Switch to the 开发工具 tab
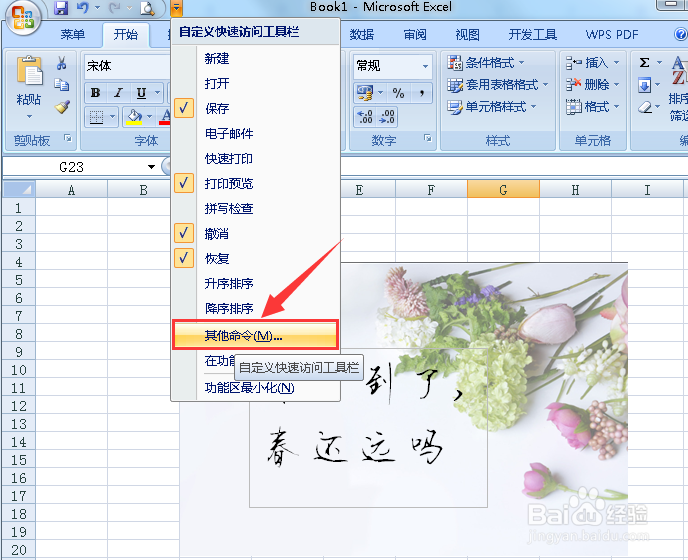Screen dimensions: 688x560 point(533,34)
